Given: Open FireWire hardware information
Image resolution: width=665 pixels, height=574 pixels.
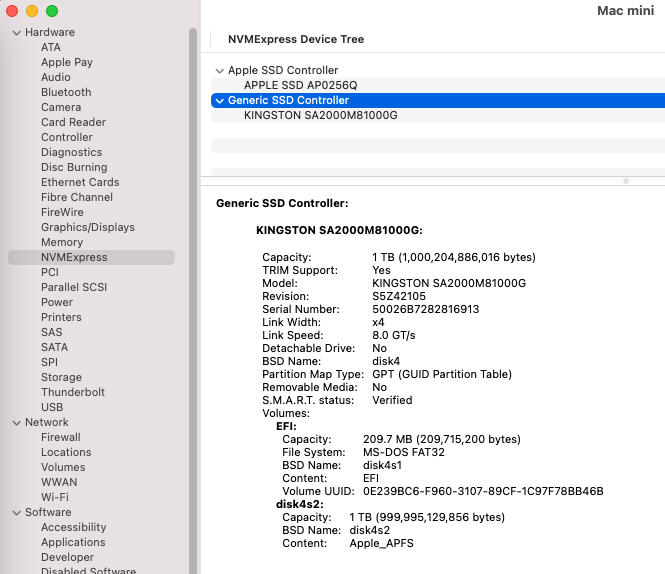Looking at the screenshot, I should tap(62, 212).
